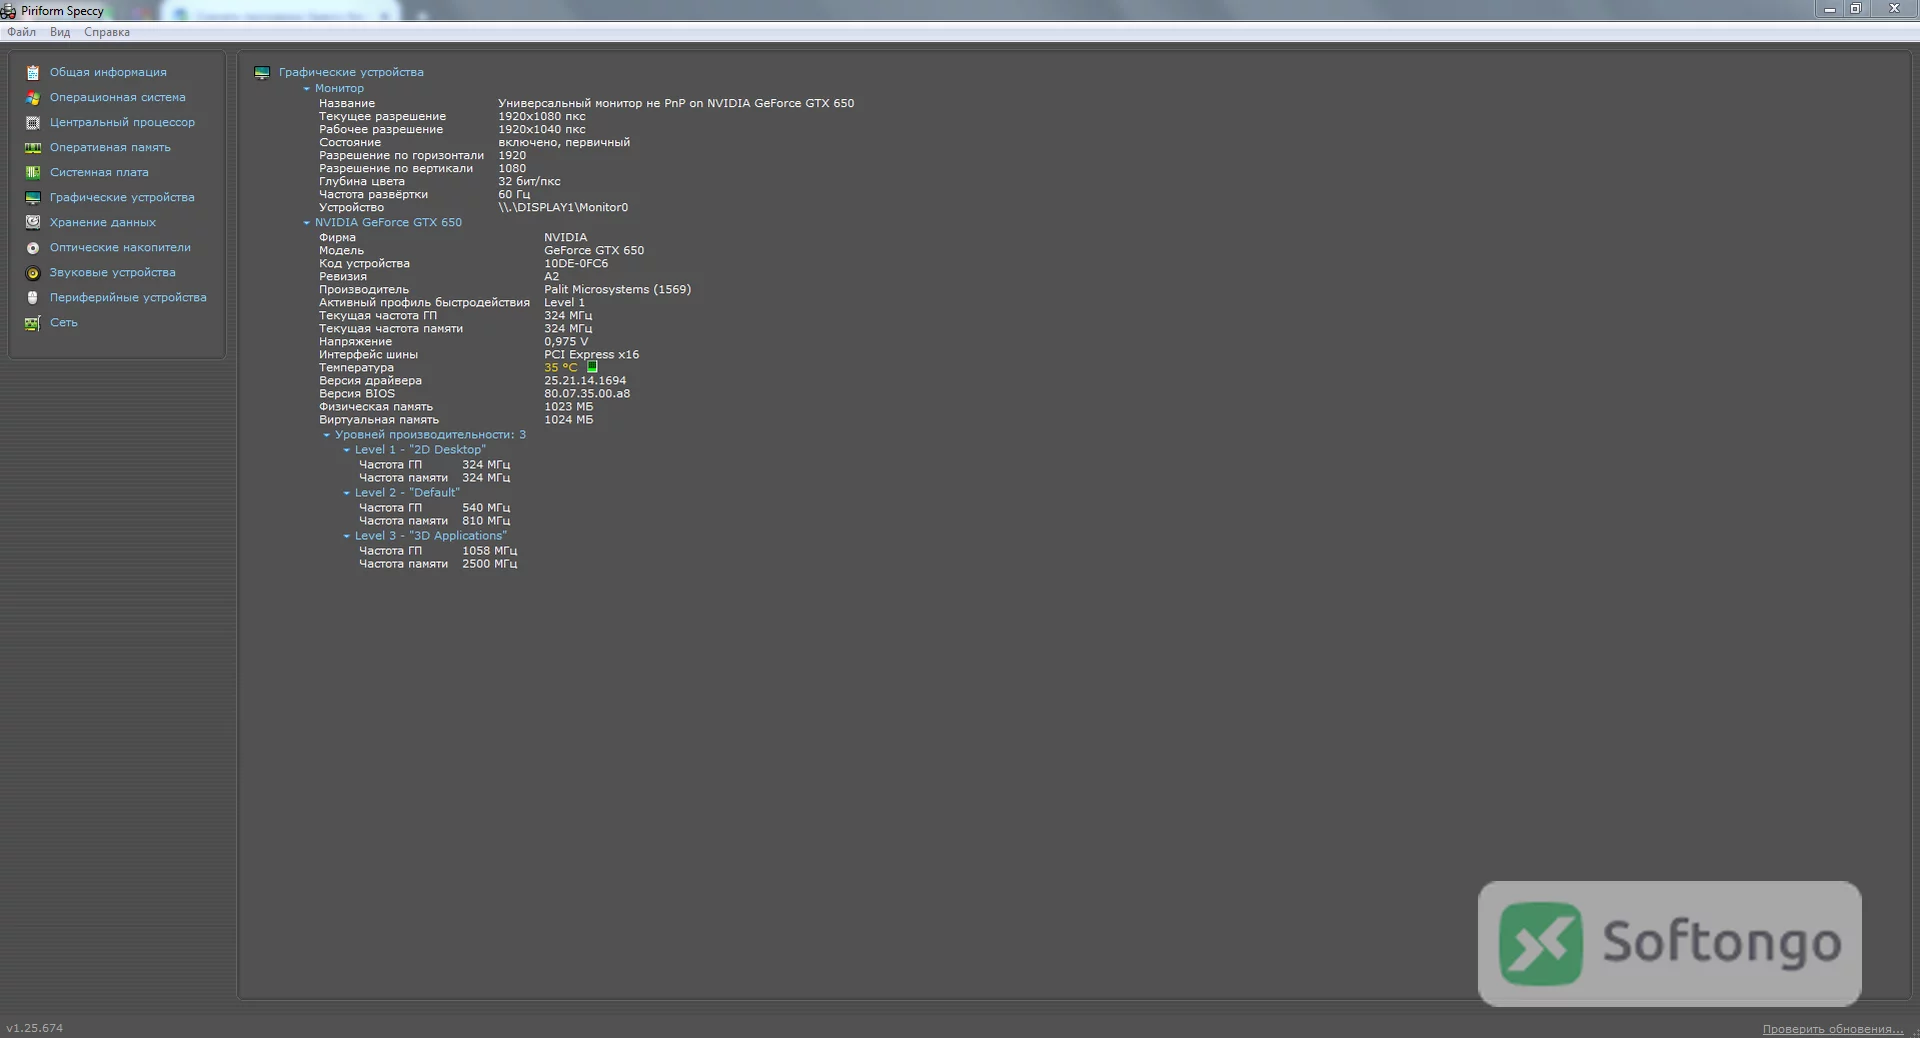Click the \\.\DISPLAY1\Monitor0 device value

point(563,208)
